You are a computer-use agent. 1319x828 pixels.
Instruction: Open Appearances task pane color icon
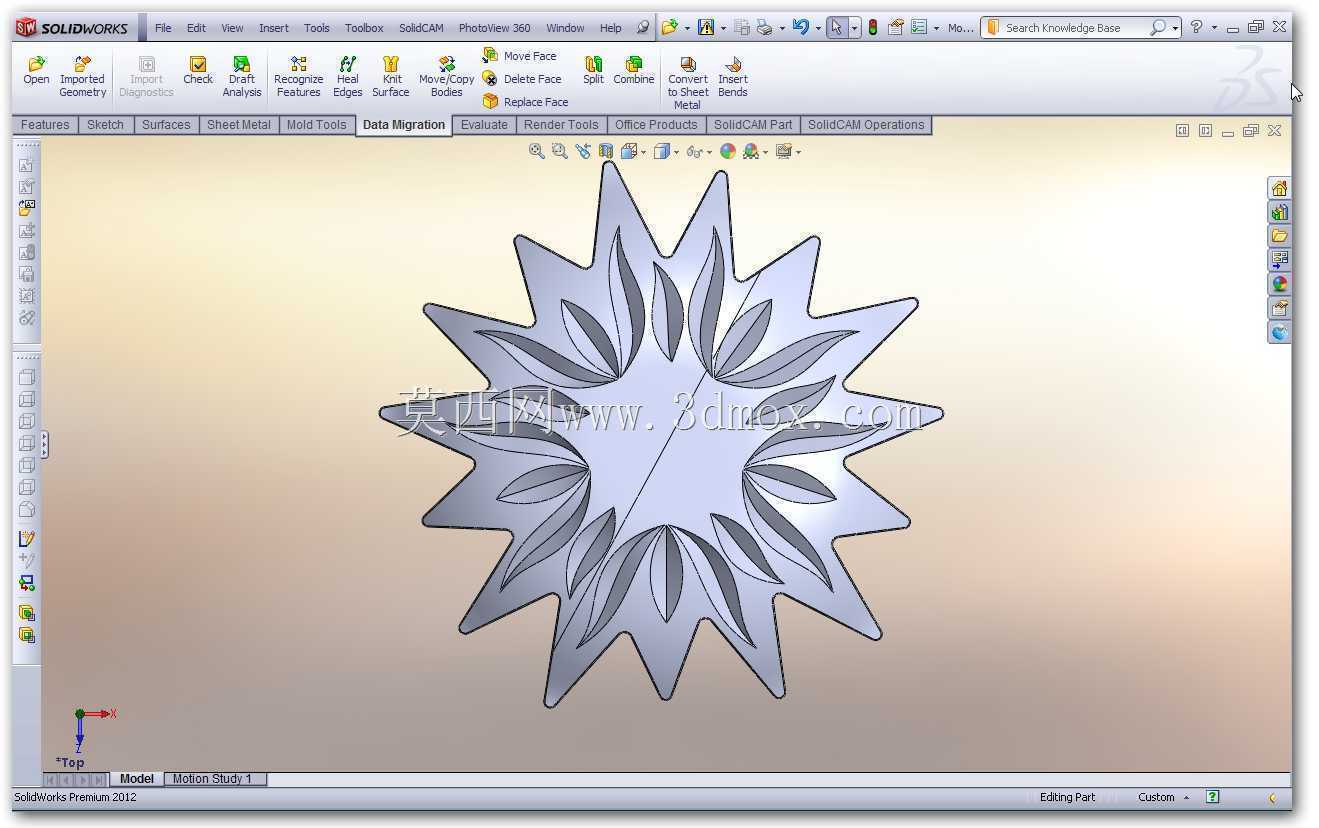[x=1279, y=284]
